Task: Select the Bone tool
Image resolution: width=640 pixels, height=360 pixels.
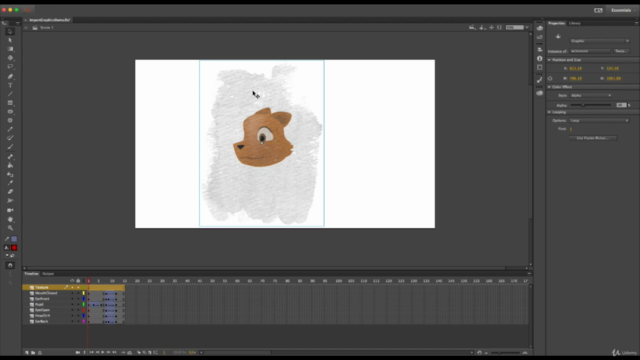Action: (x=10, y=157)
